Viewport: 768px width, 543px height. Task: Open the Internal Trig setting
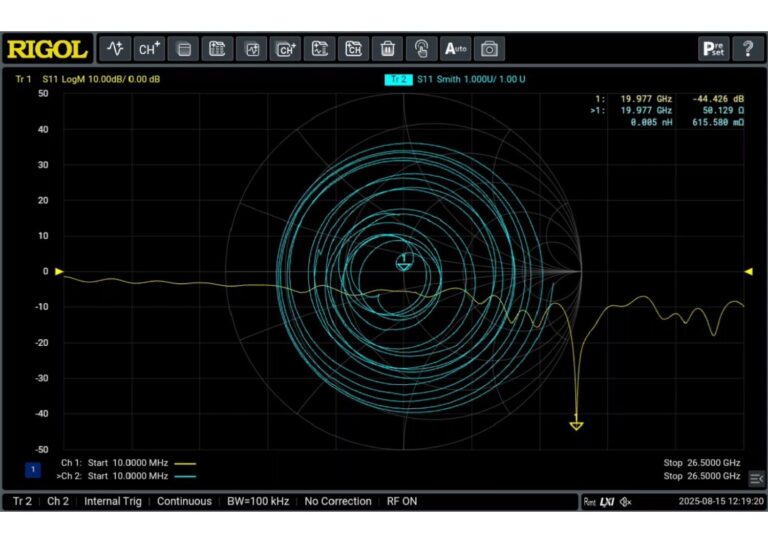click(113, 501)
